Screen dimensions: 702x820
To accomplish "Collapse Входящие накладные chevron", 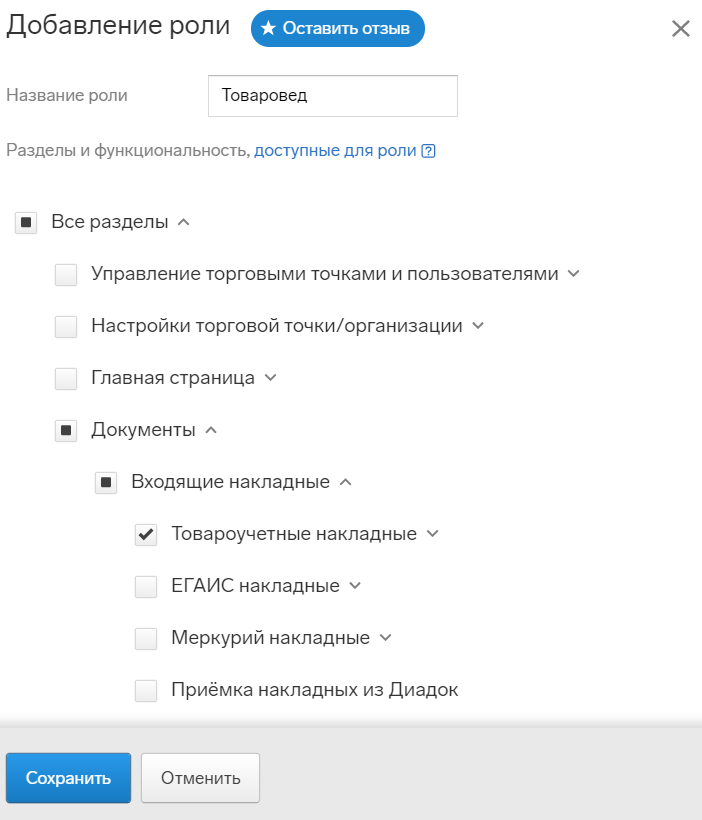I will coord(345,482).
